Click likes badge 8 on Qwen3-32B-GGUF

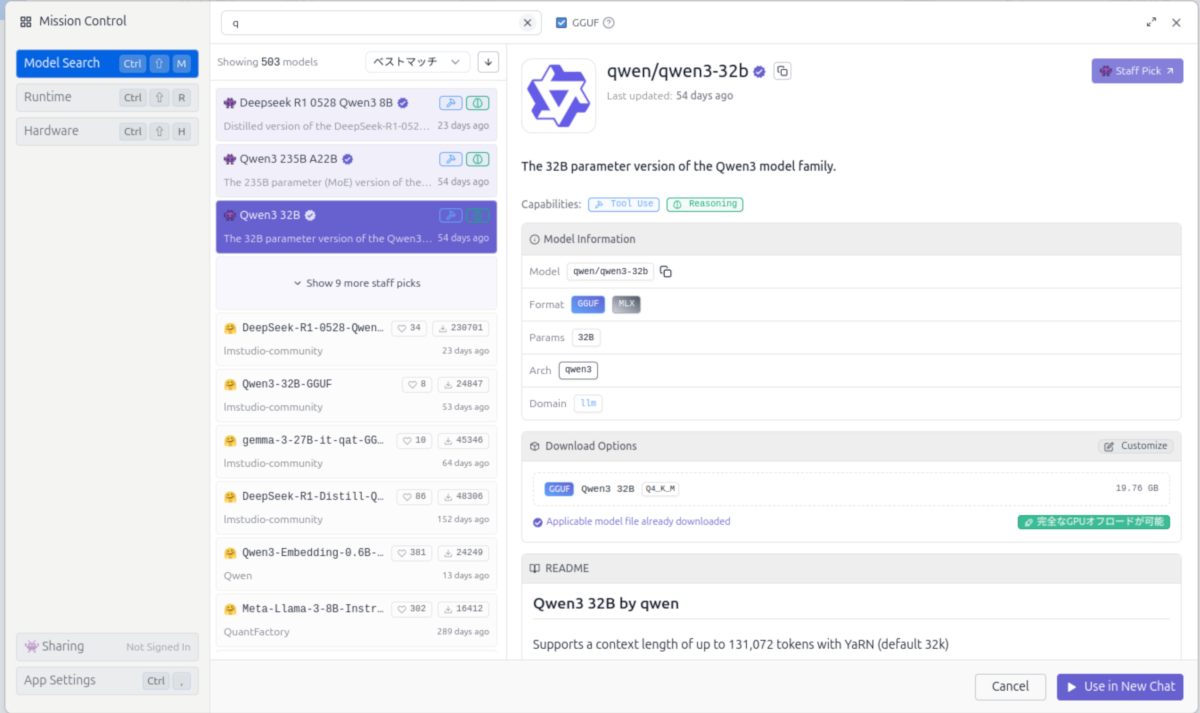[x=417, y=384]
